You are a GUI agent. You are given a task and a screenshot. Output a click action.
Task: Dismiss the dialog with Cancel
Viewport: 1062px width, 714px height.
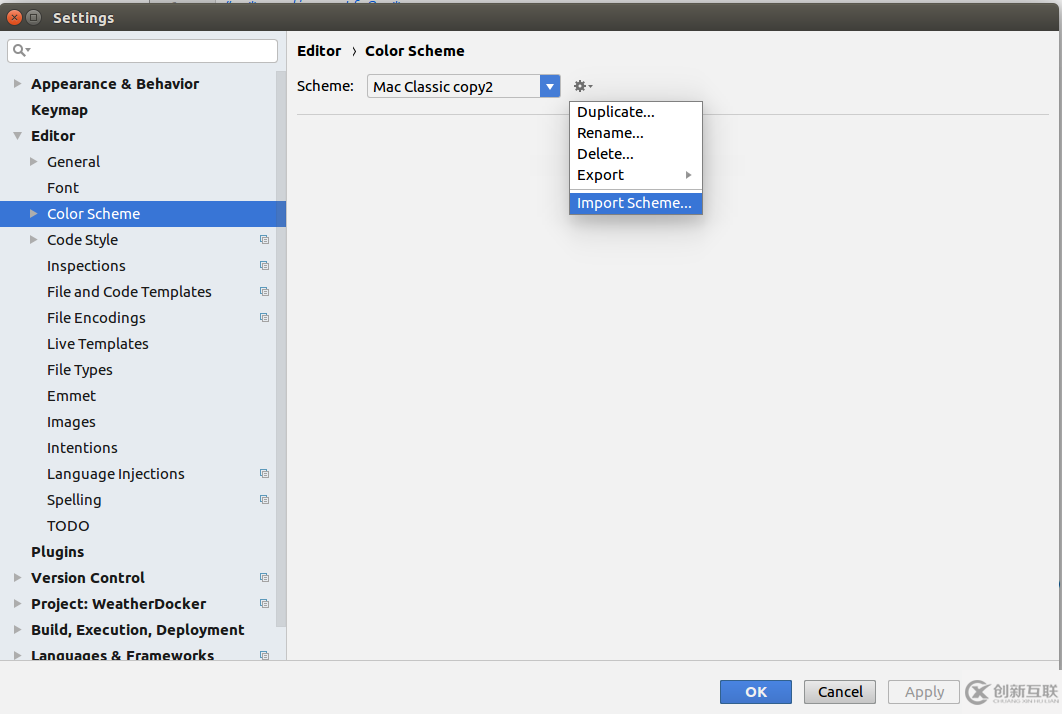pos(840,692)
